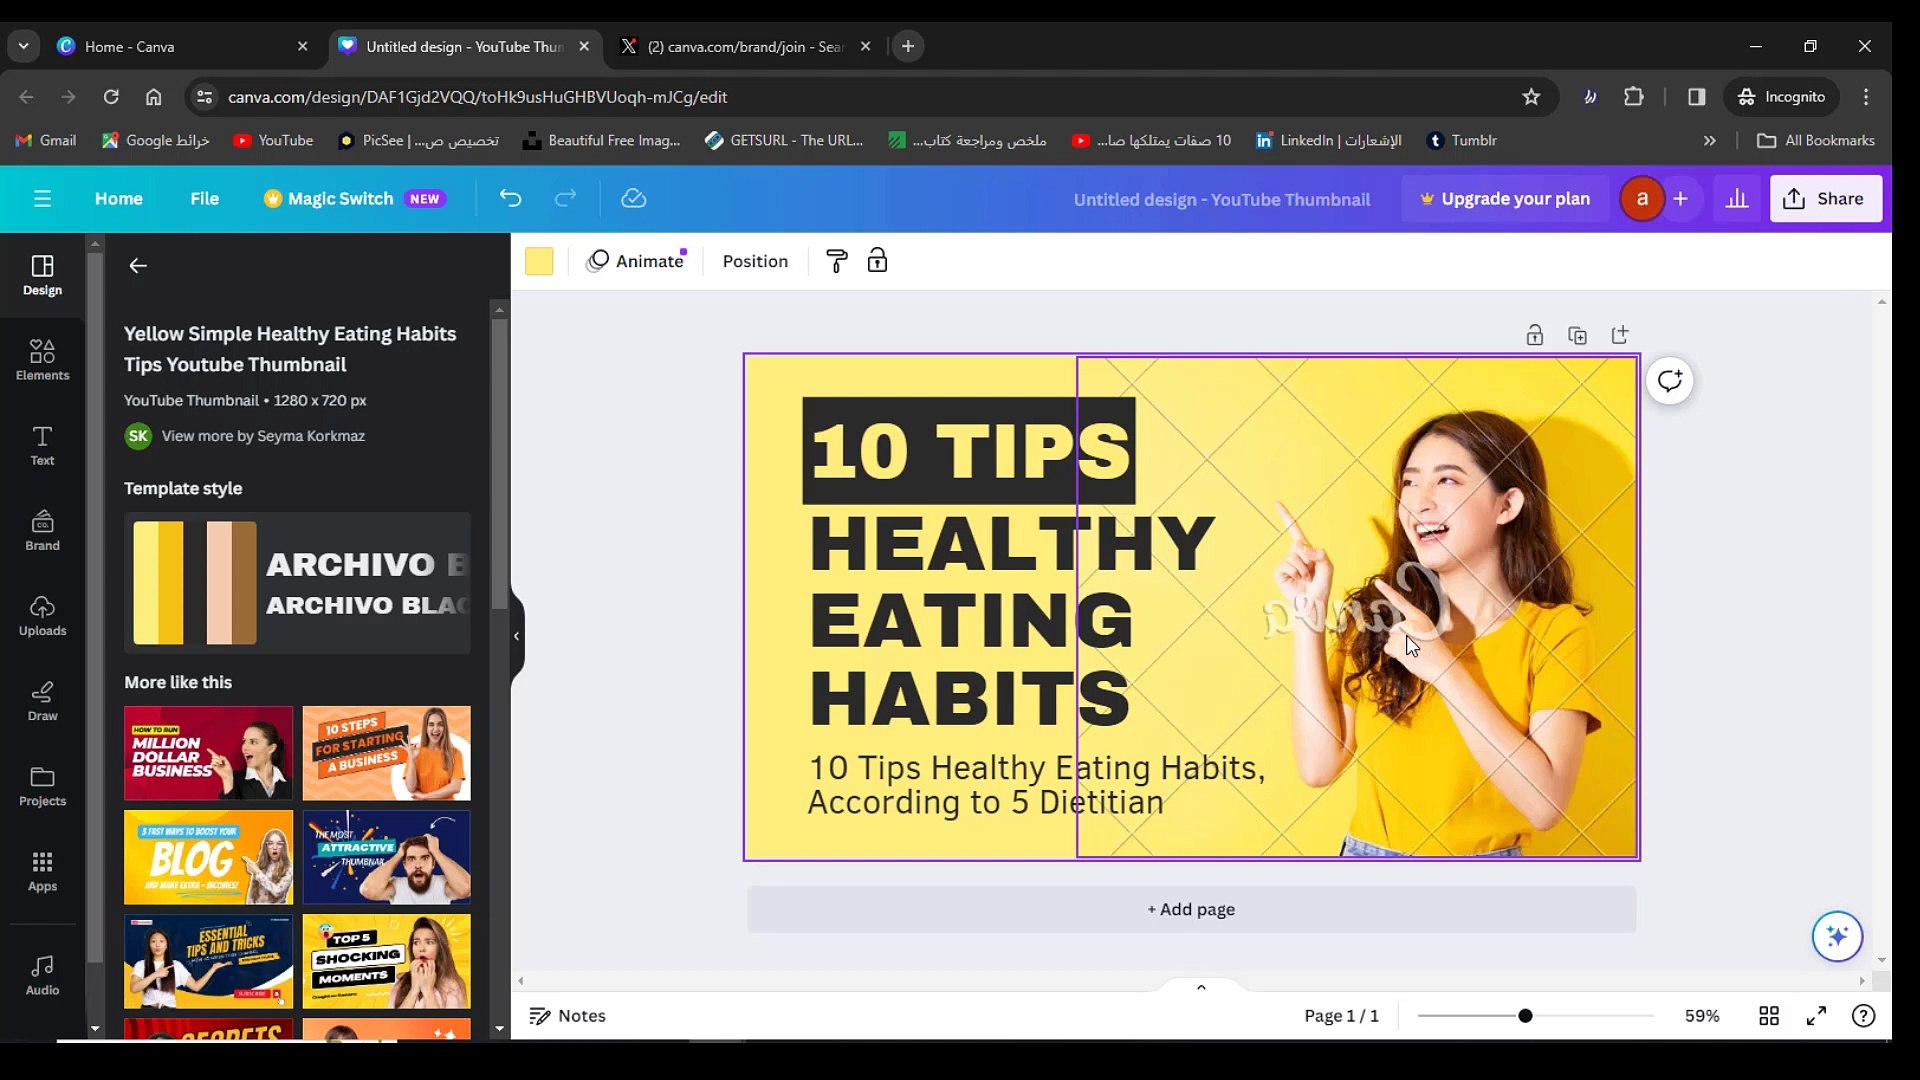The height and width of the screenshot is (1080, 1920).
Task: Undo the last action
Action: point(510,199)
